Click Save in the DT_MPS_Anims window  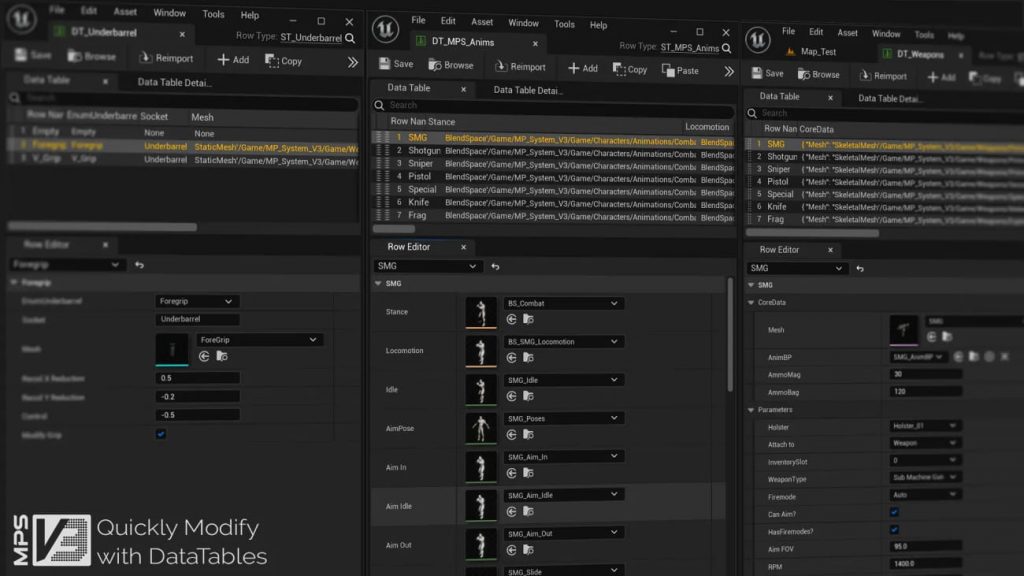[396, 64]
